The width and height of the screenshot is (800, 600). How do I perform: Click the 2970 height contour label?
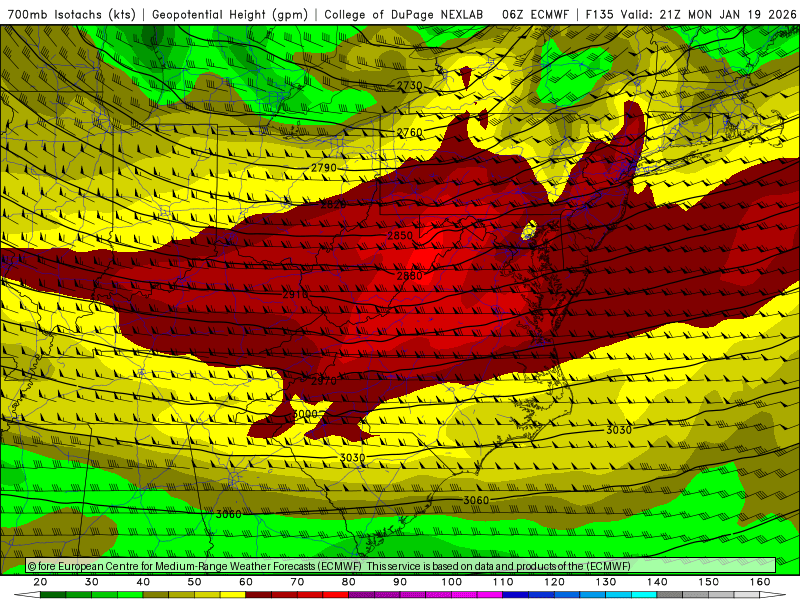[324, 381]
